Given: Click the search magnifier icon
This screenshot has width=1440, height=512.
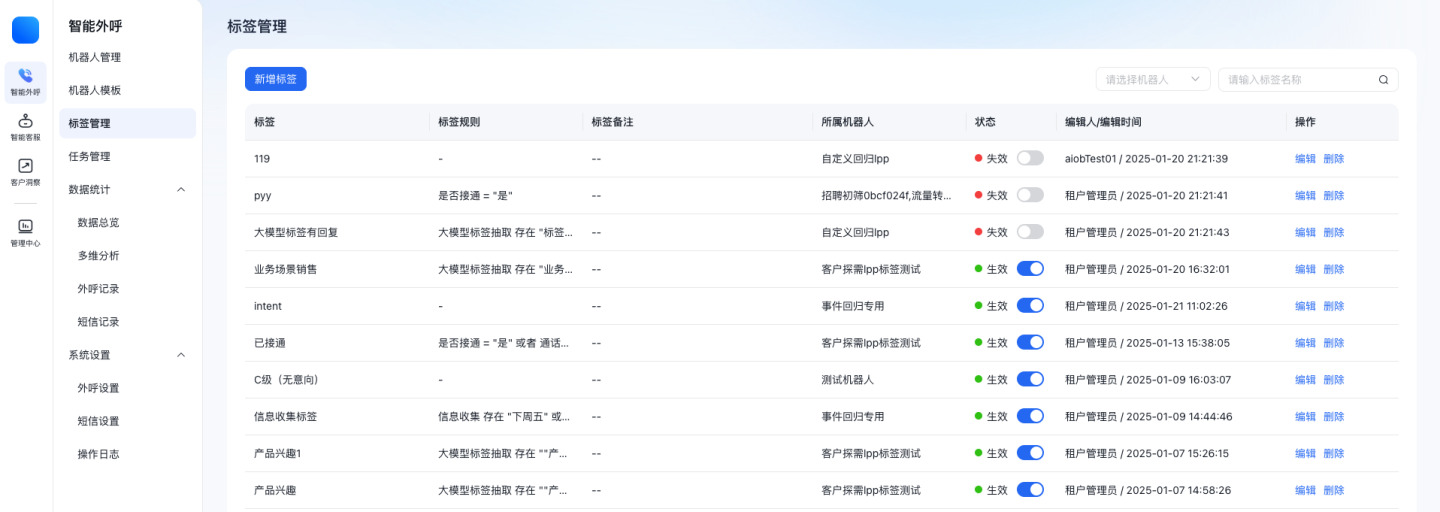Looking at the screenshot, I should pos(1383,80).
